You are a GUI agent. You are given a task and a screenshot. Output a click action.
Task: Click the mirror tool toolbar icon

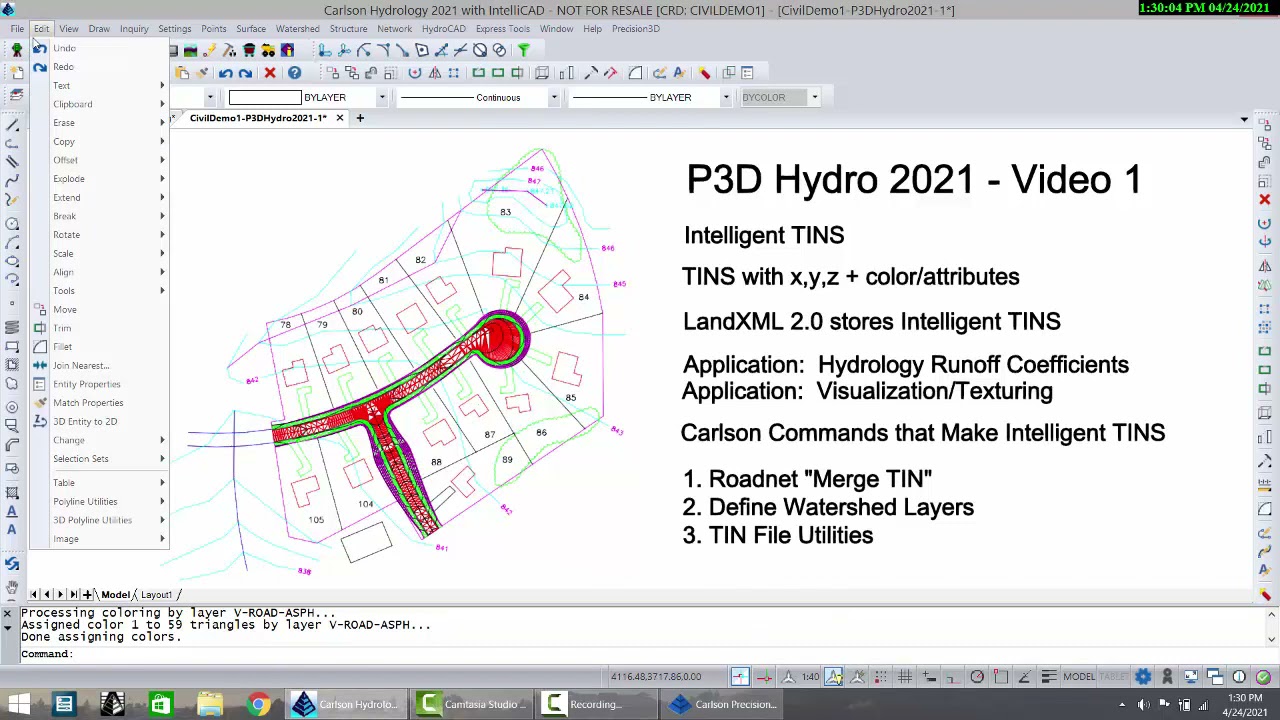point(435,73)
